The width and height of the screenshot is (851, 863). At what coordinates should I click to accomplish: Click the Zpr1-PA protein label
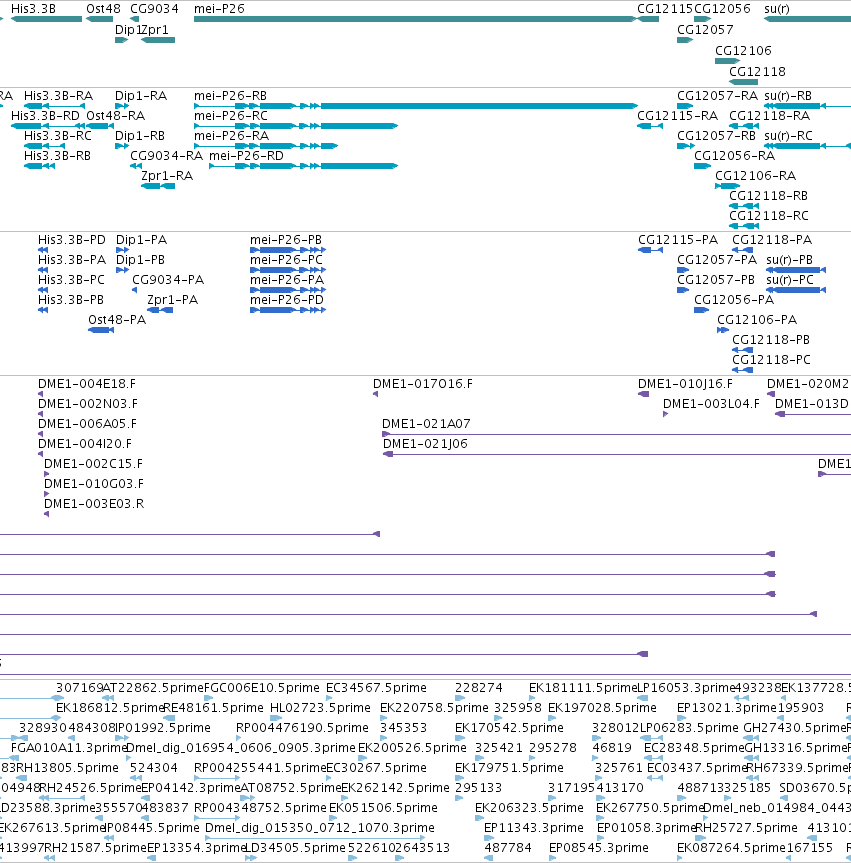tap(172, 300)
